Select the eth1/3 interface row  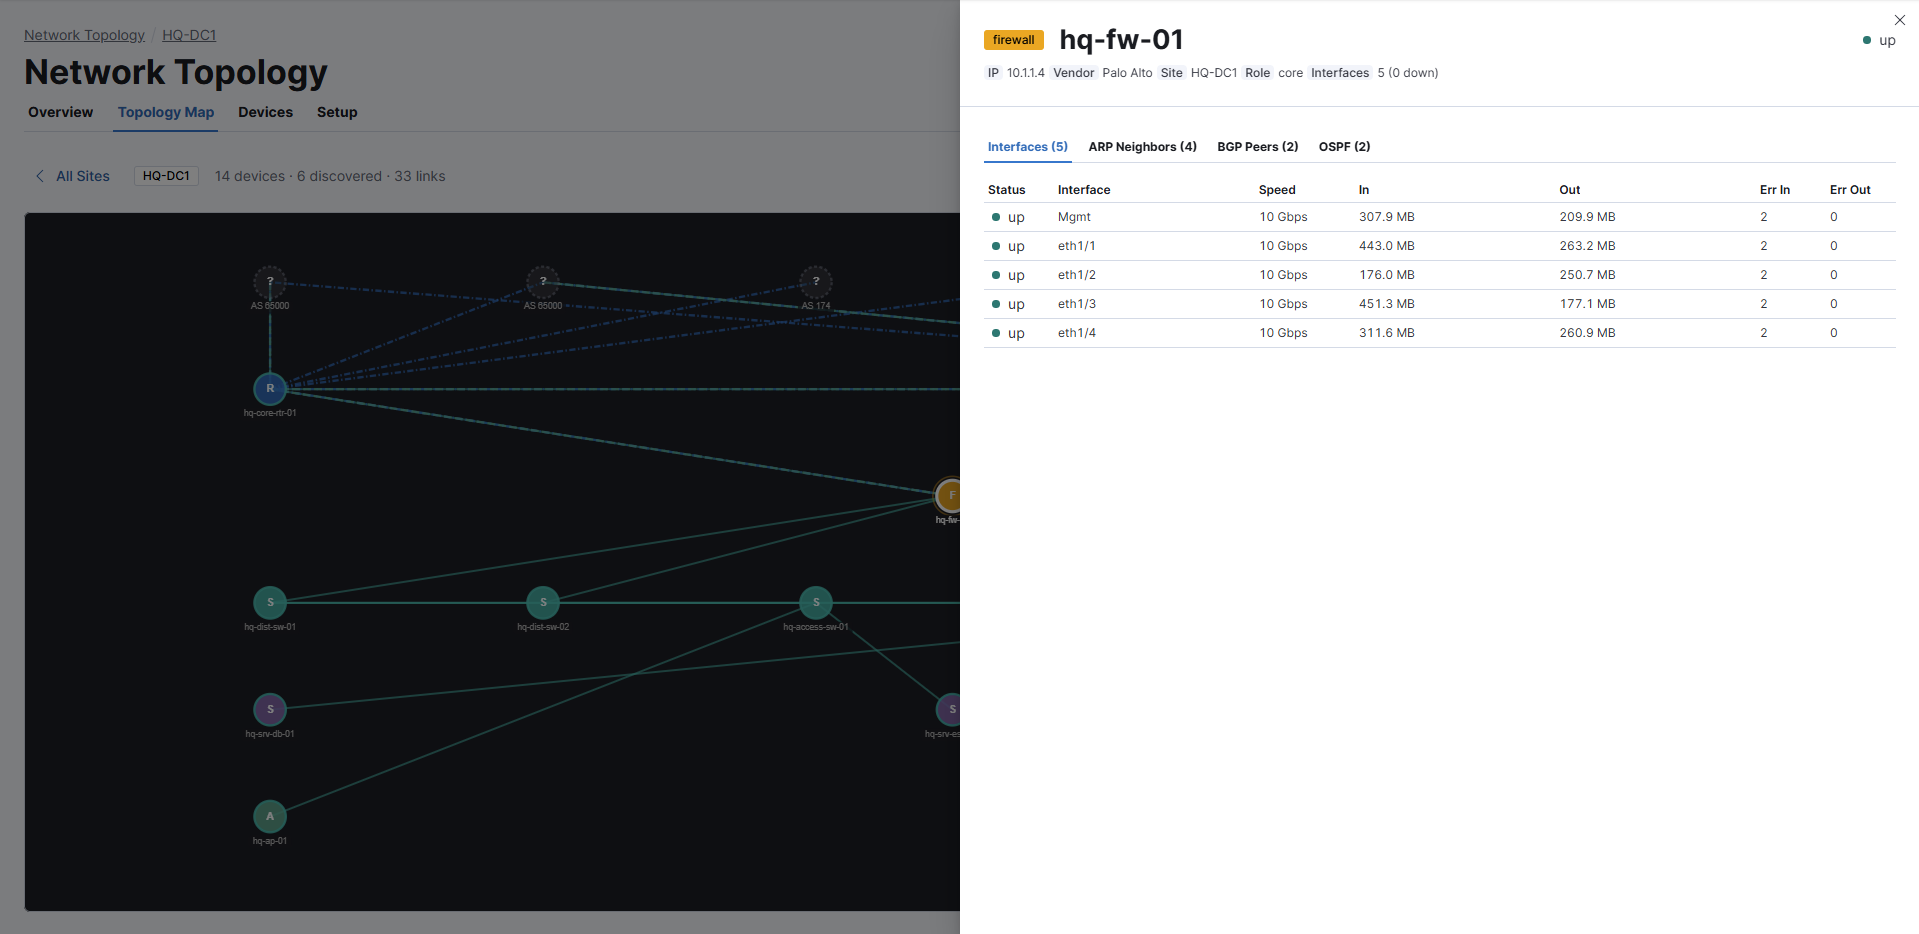click(1440, 304)
